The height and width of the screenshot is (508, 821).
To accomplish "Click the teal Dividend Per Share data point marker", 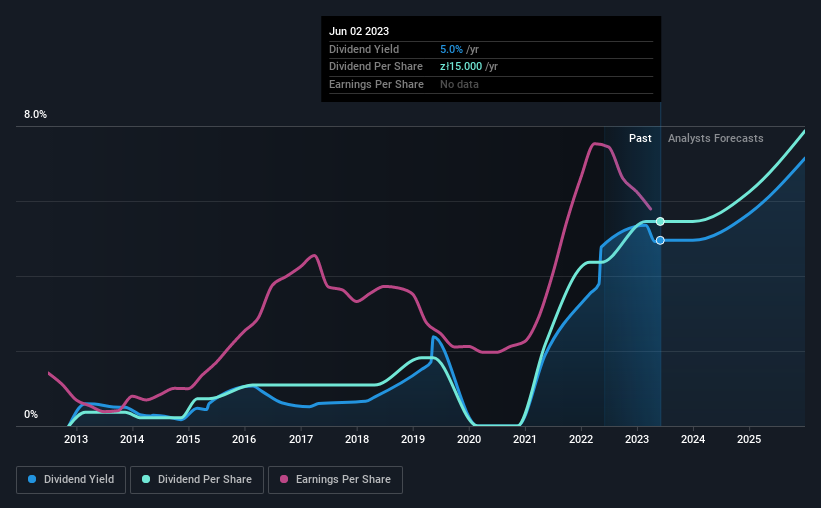I will (660, 222).
